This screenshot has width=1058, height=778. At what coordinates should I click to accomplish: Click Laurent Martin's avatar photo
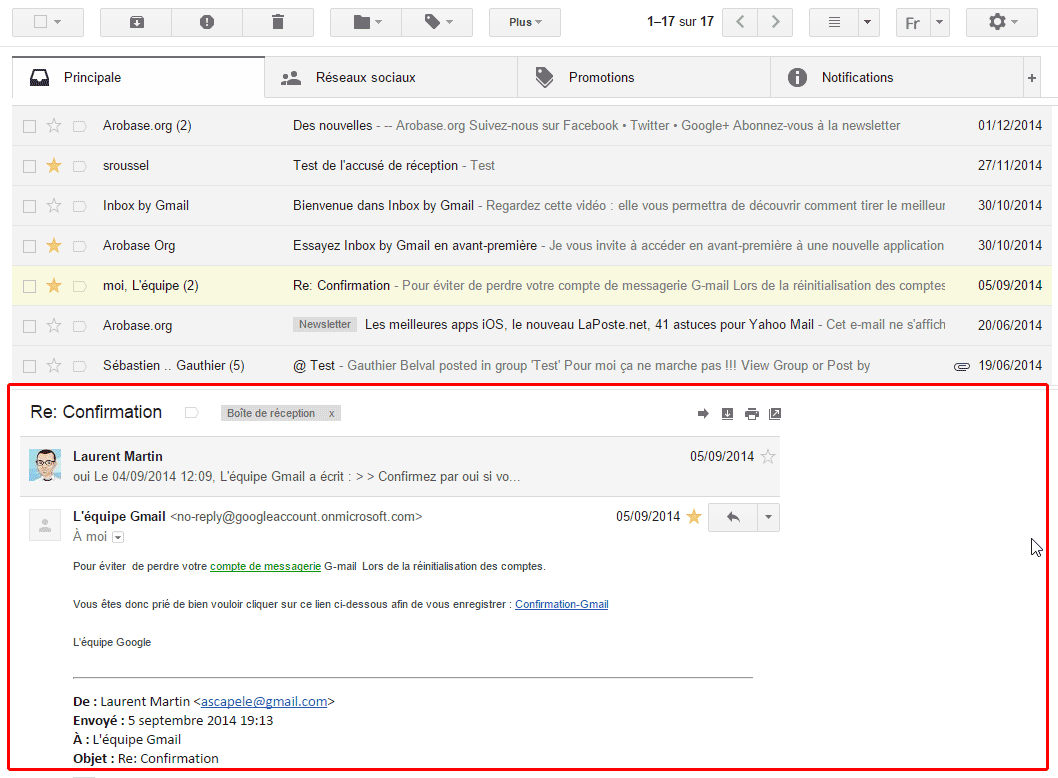(x=45, y=465)
